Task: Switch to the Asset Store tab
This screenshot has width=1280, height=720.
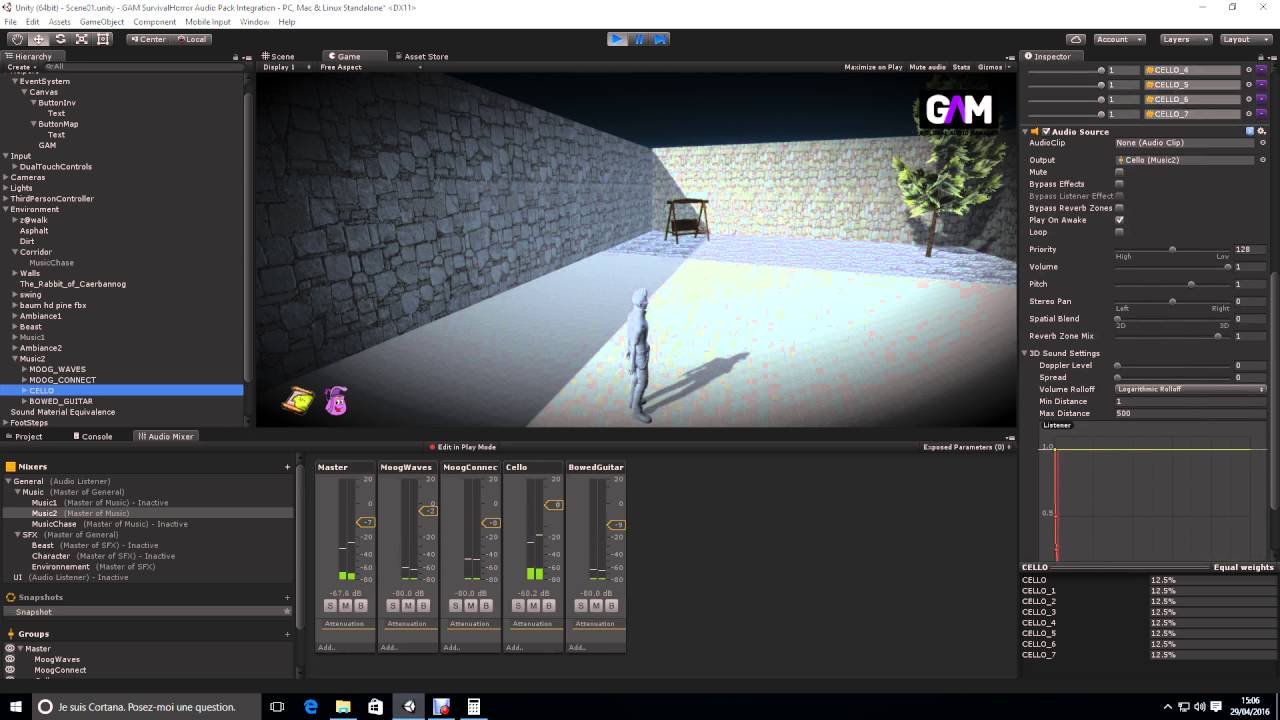Action: pyautogui.click(x=421, y=56)
